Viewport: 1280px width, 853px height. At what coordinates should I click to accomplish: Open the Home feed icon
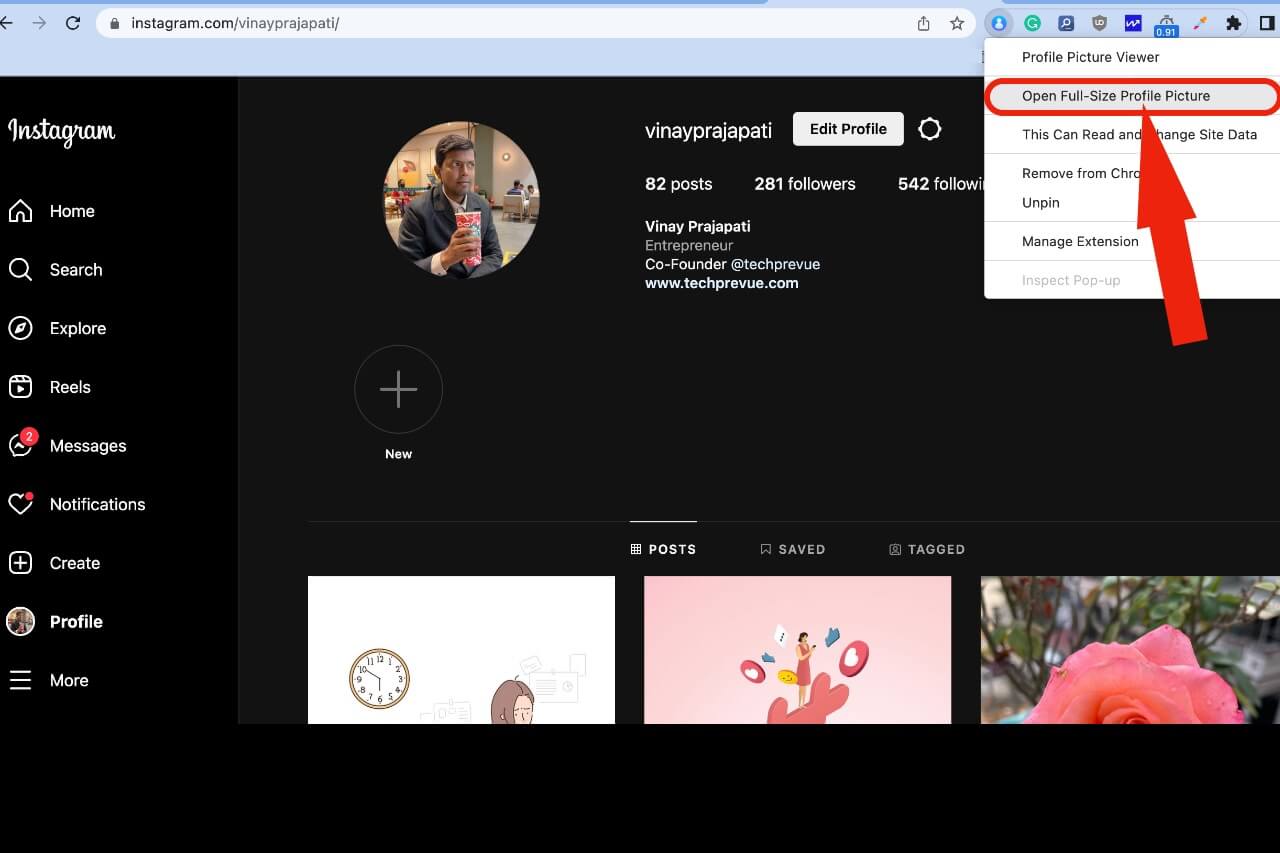tap(21, 211)
